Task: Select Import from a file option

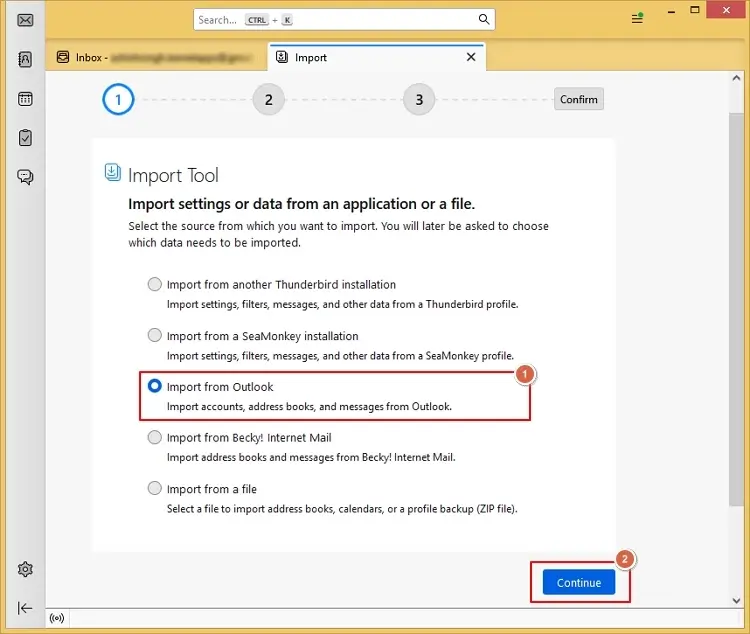Action: click(154, 489)
